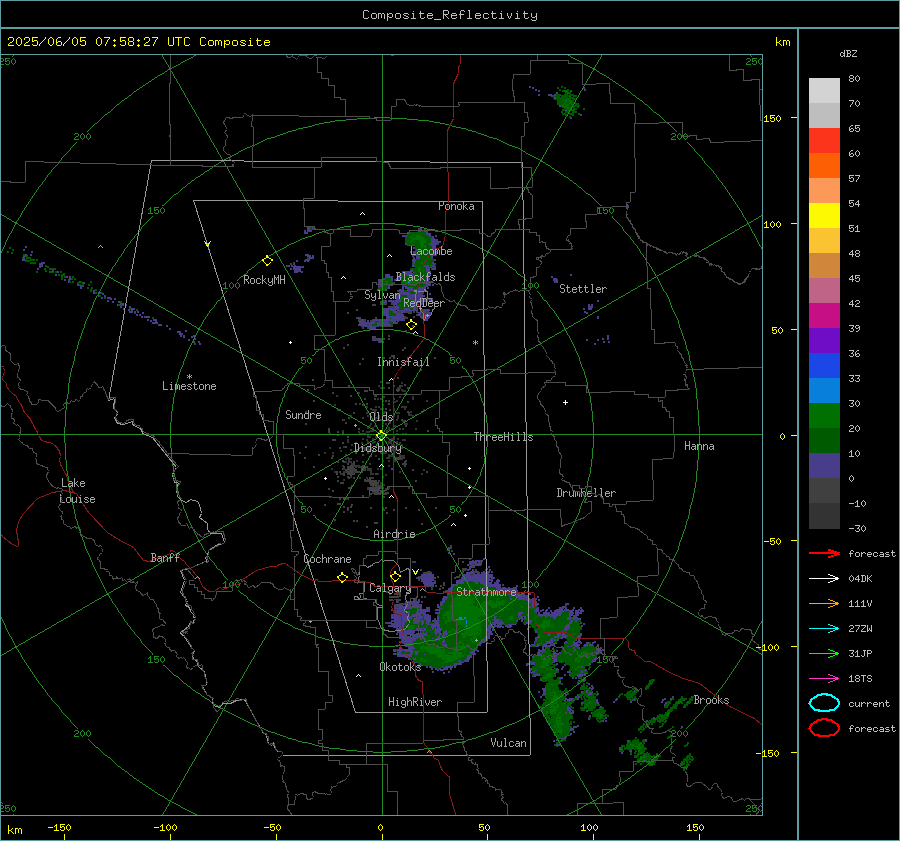Viewport: 900px width, 841px height.
Task: Click the ThreeHills label
Action: point(503,437)
